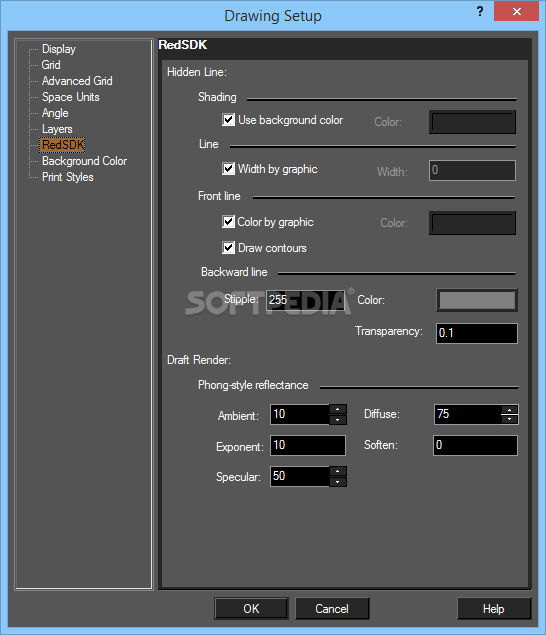This screenshot has height=635, width=546.
Task: Click the Shading color swatch
Action: (x=472, y=122)
